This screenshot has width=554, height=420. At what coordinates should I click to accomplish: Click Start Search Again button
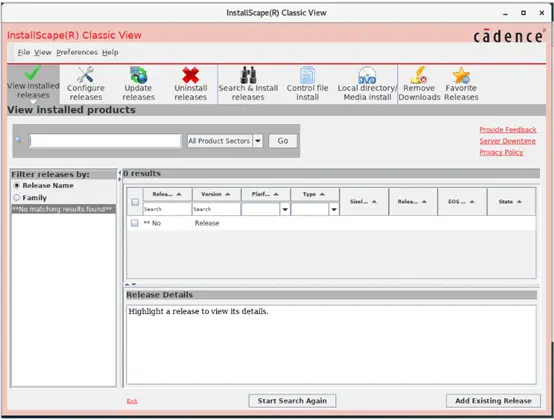[292, 401]
